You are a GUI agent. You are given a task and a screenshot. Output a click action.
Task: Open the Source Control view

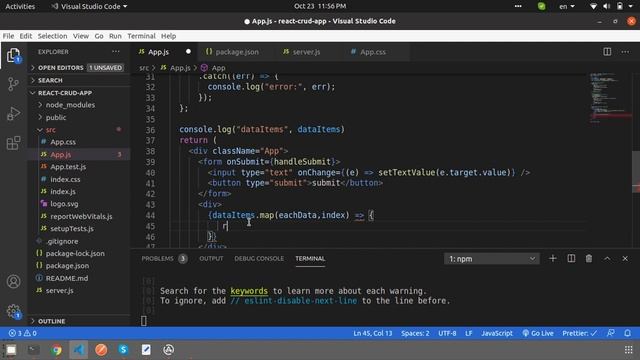13,84
